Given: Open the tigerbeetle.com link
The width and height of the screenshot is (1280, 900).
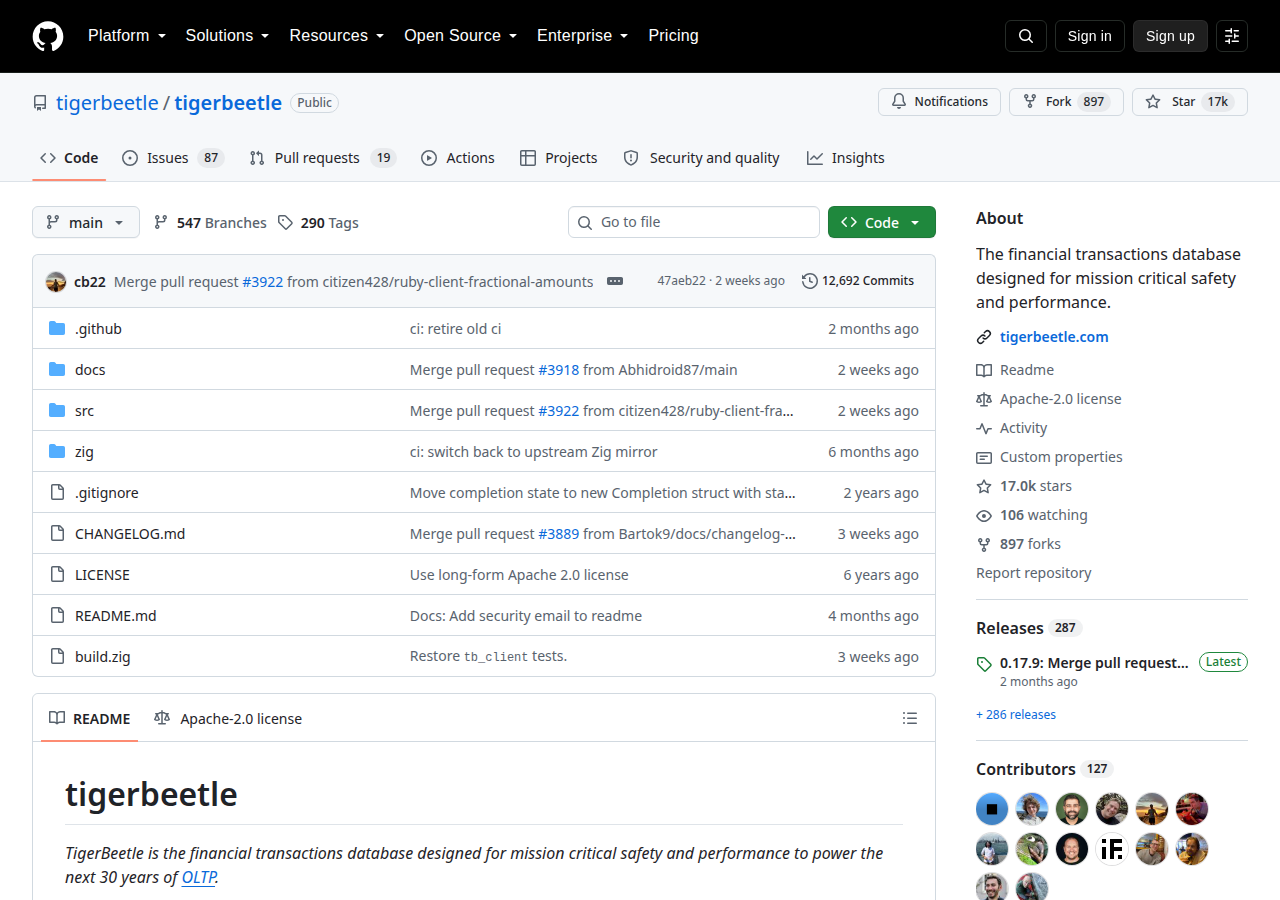Looking at the screenshot, I should point(1054,337).
